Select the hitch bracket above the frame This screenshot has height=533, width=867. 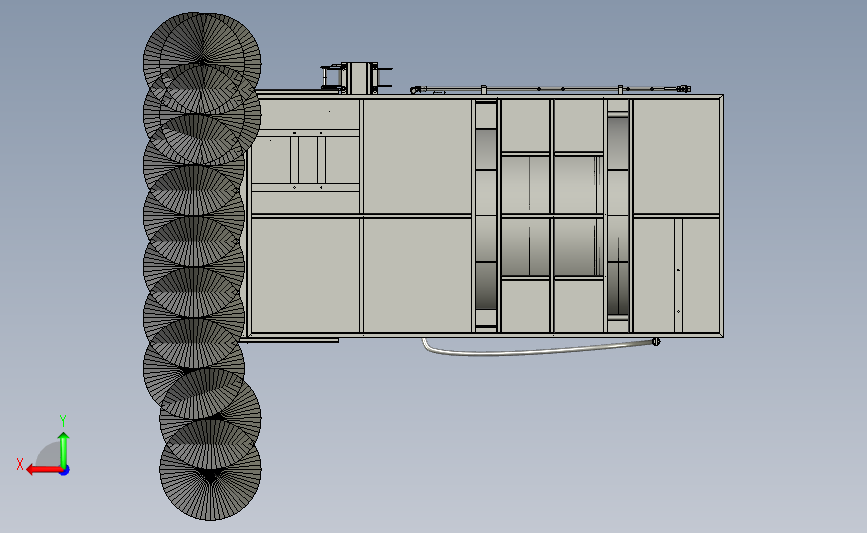click(356, 78)
